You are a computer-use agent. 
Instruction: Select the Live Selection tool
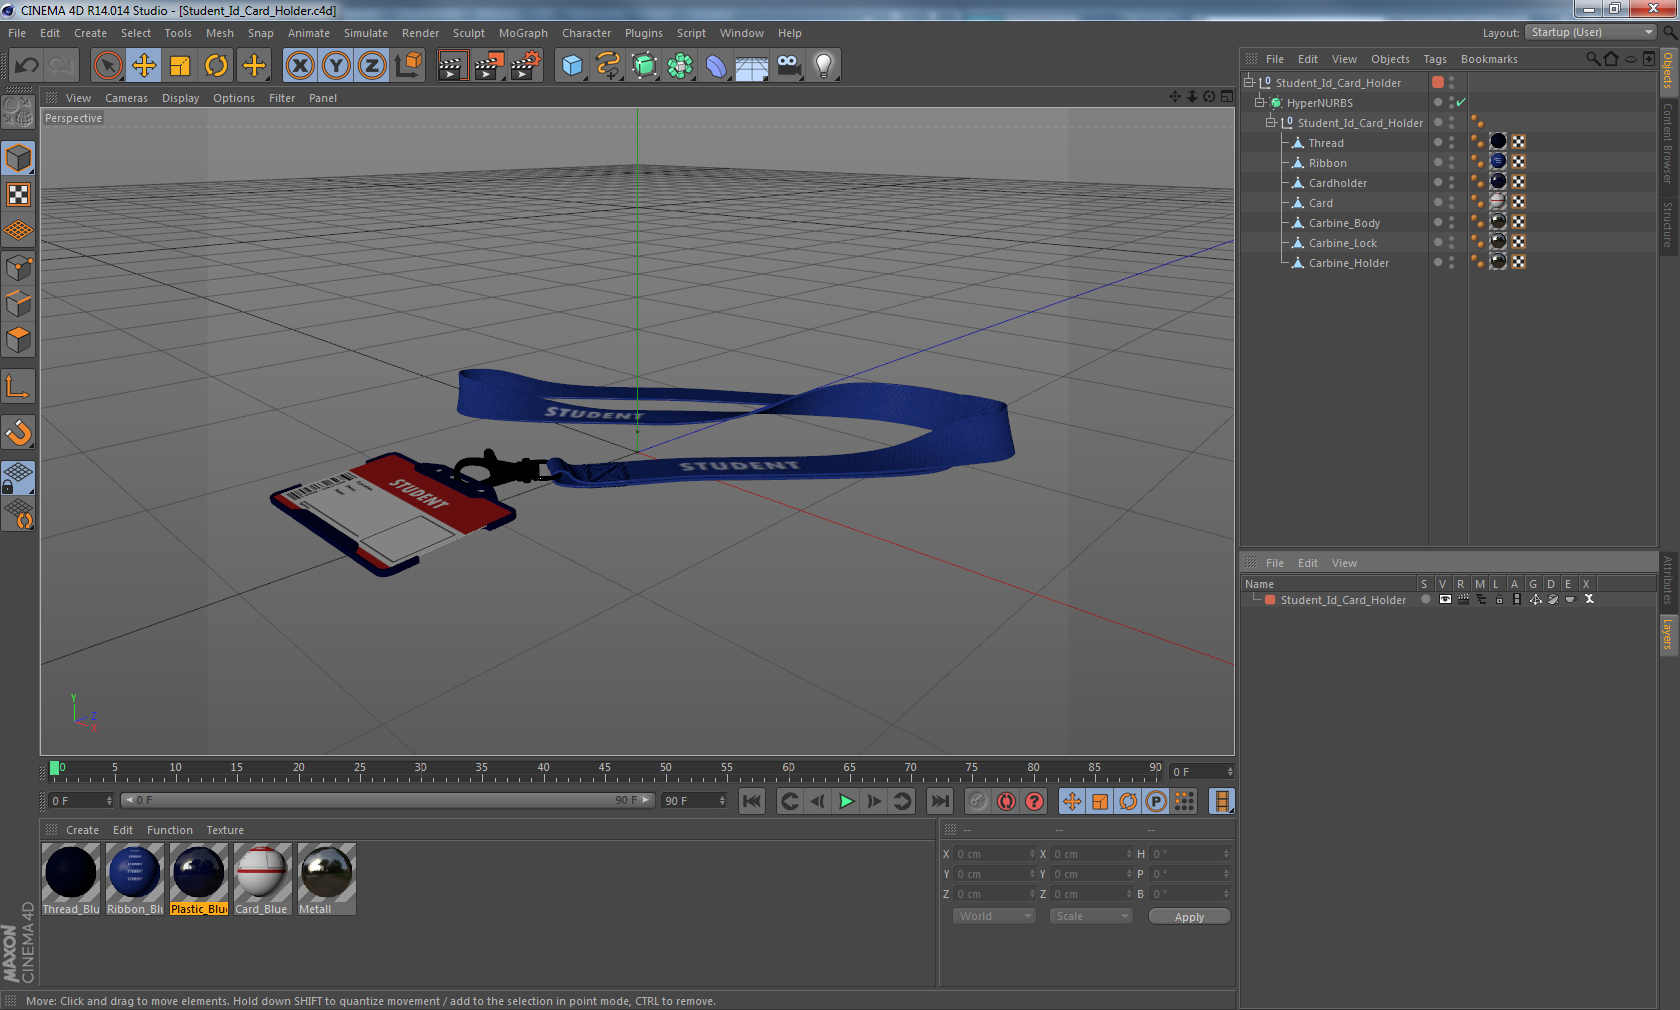coord(108,66)
